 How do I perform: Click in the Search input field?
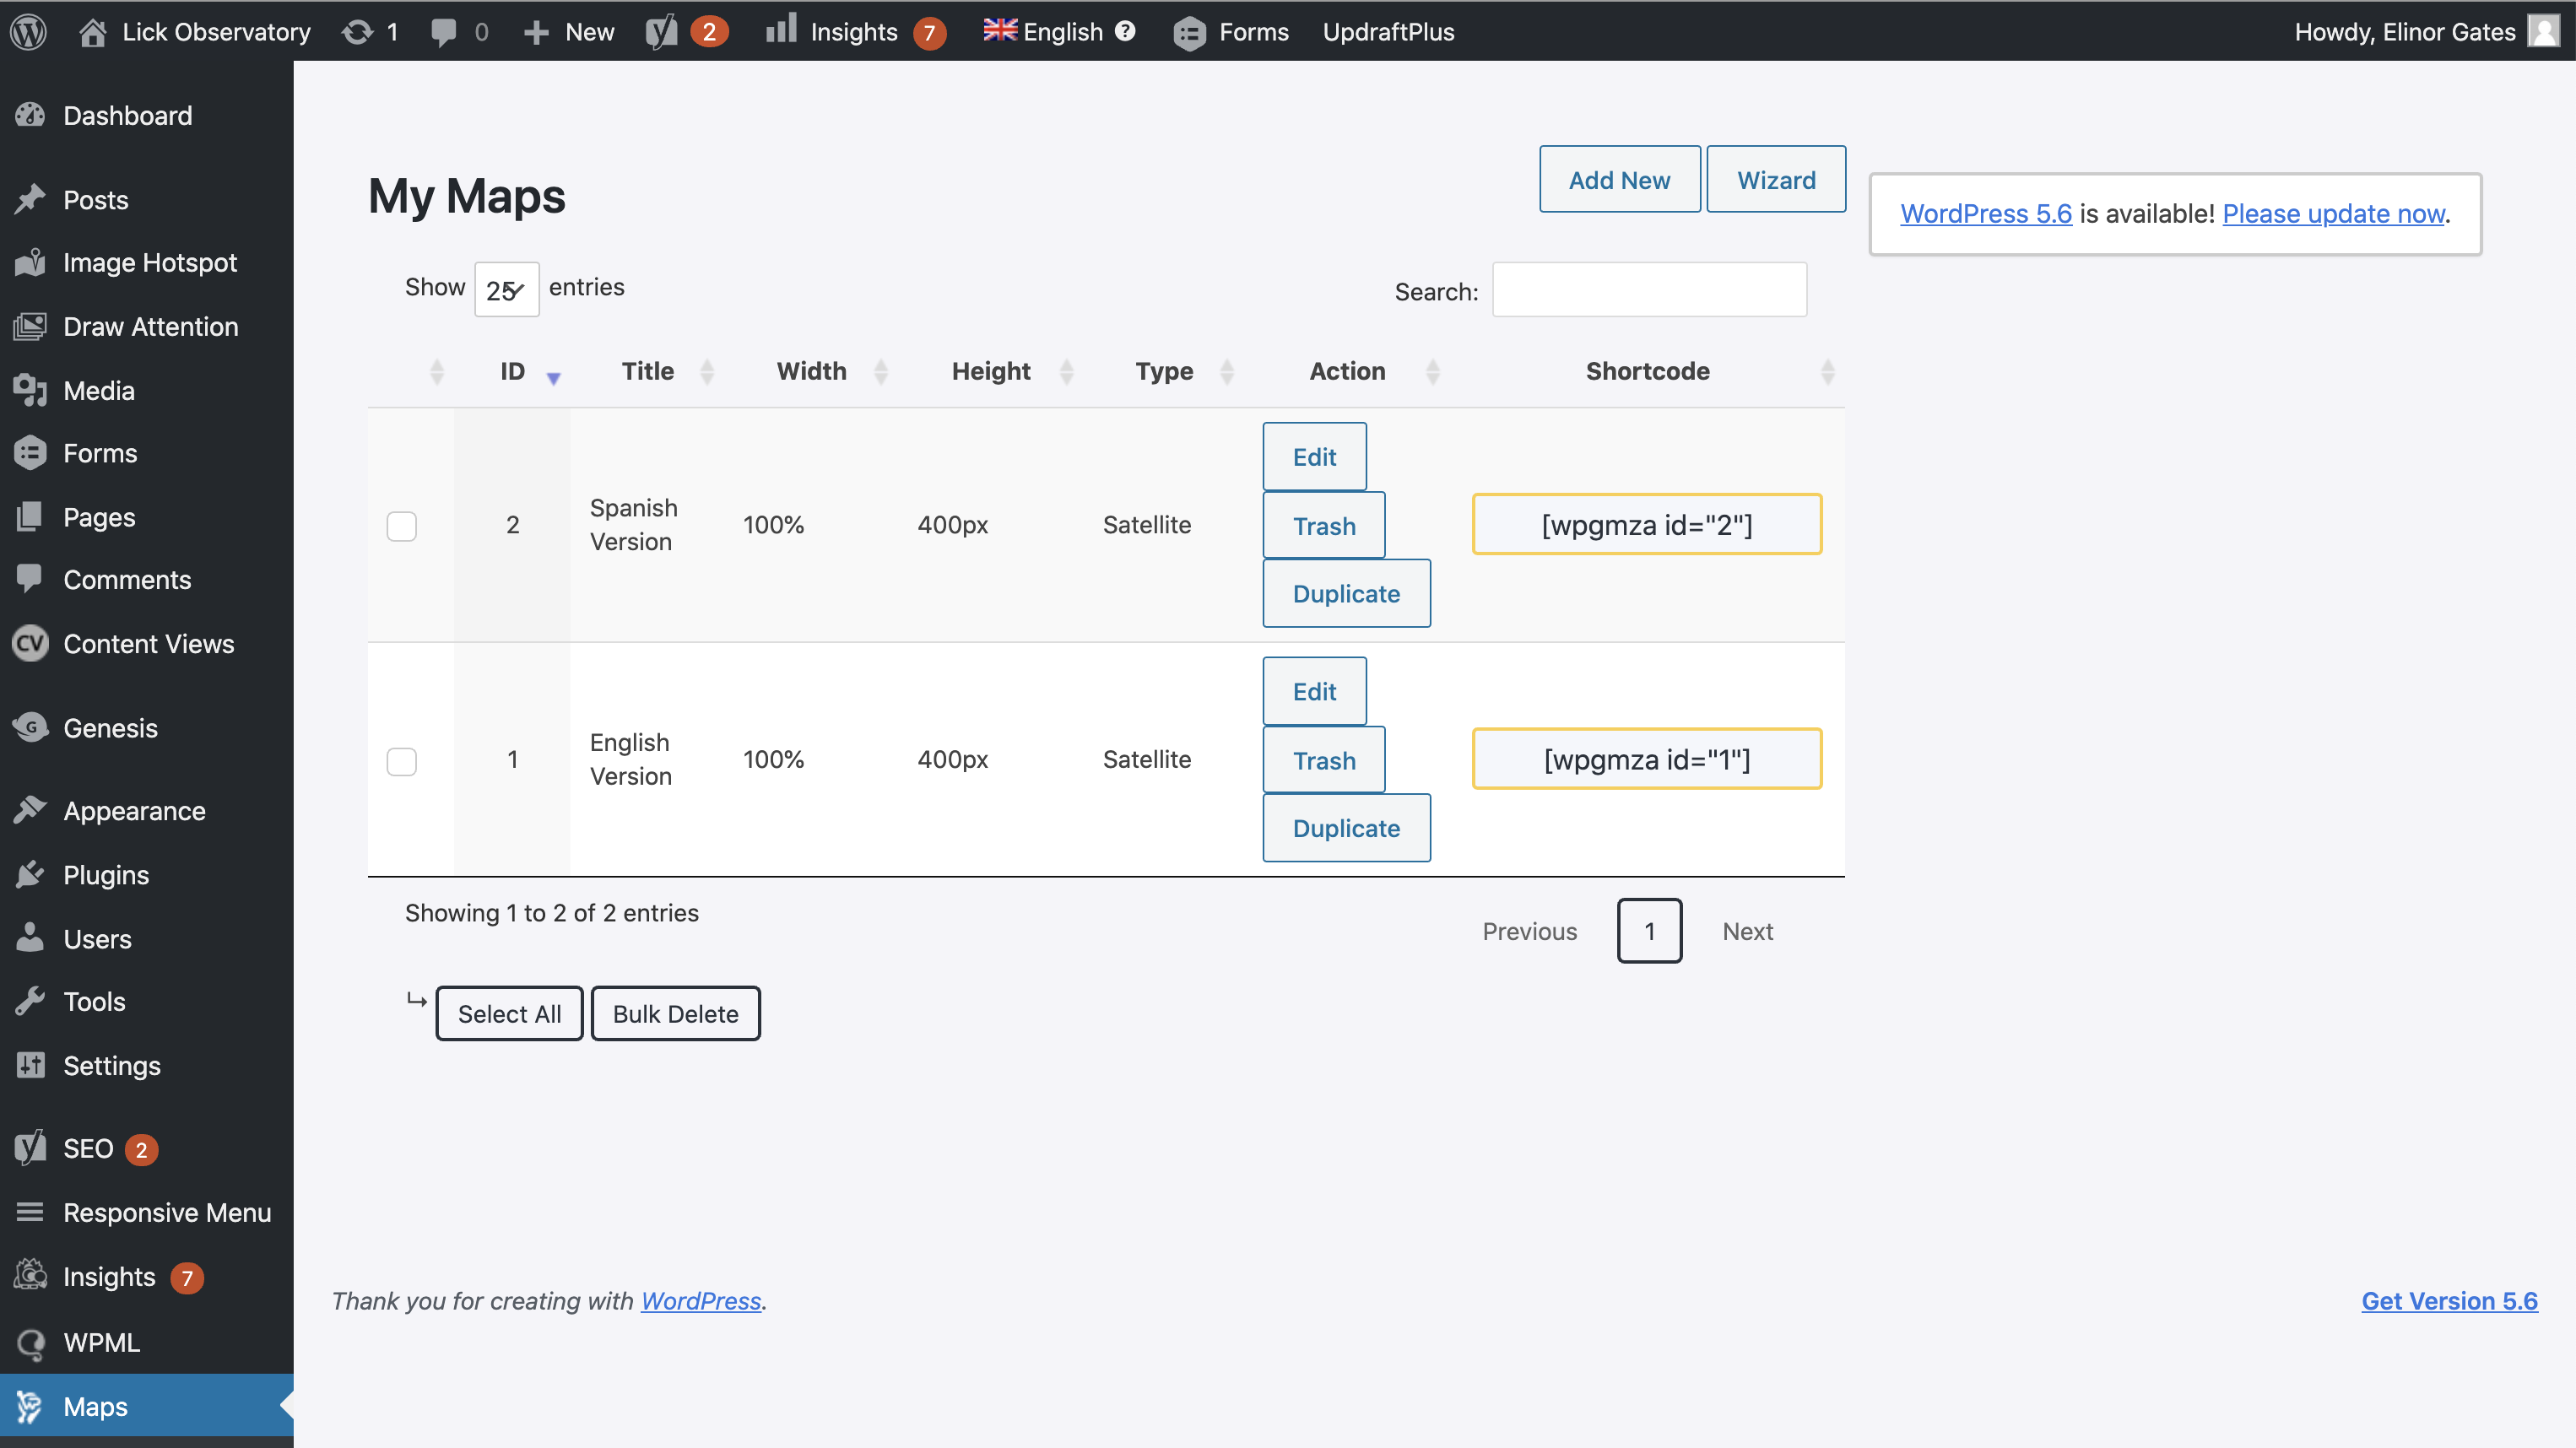pos(1648,290)
